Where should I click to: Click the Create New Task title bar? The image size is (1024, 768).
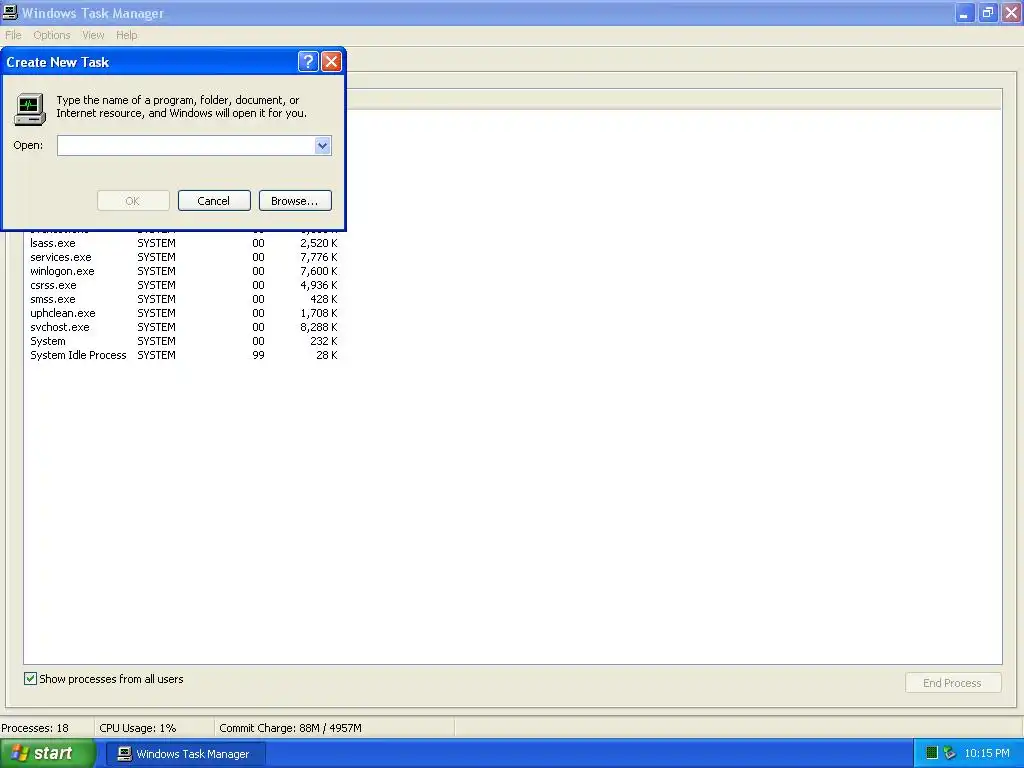150,62
